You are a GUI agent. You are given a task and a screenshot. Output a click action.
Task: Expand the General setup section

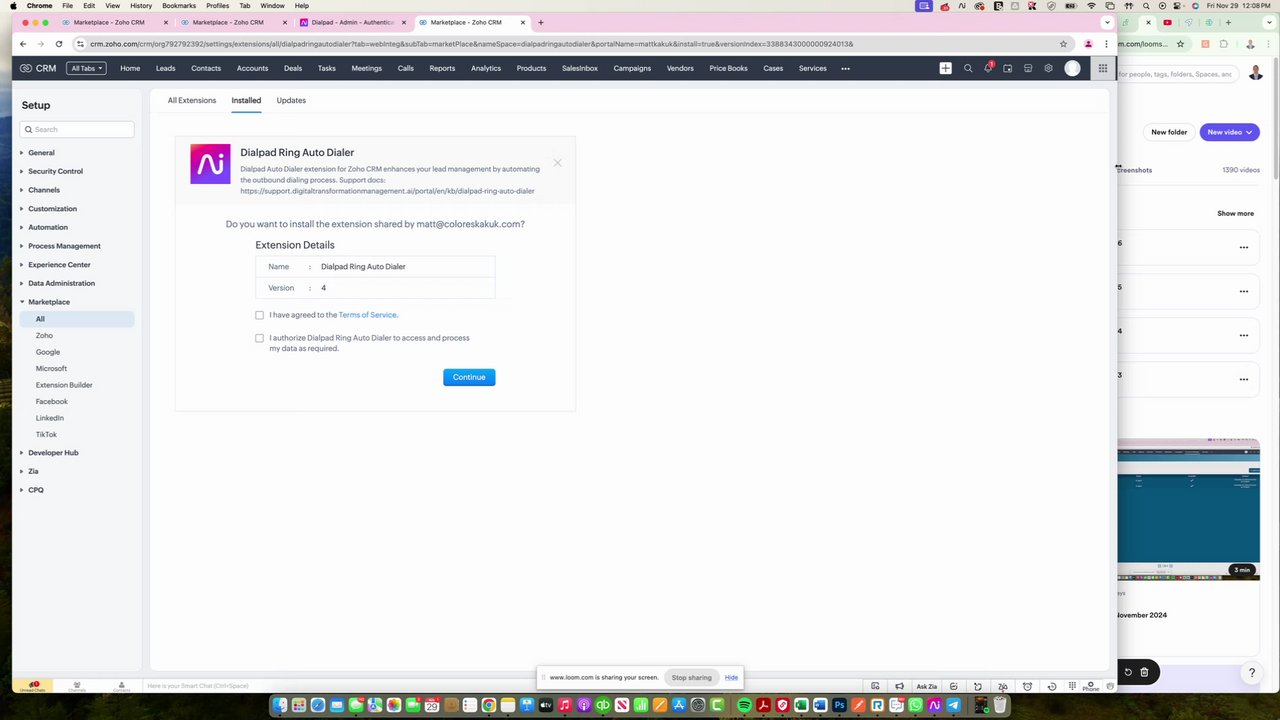(41, 153)
